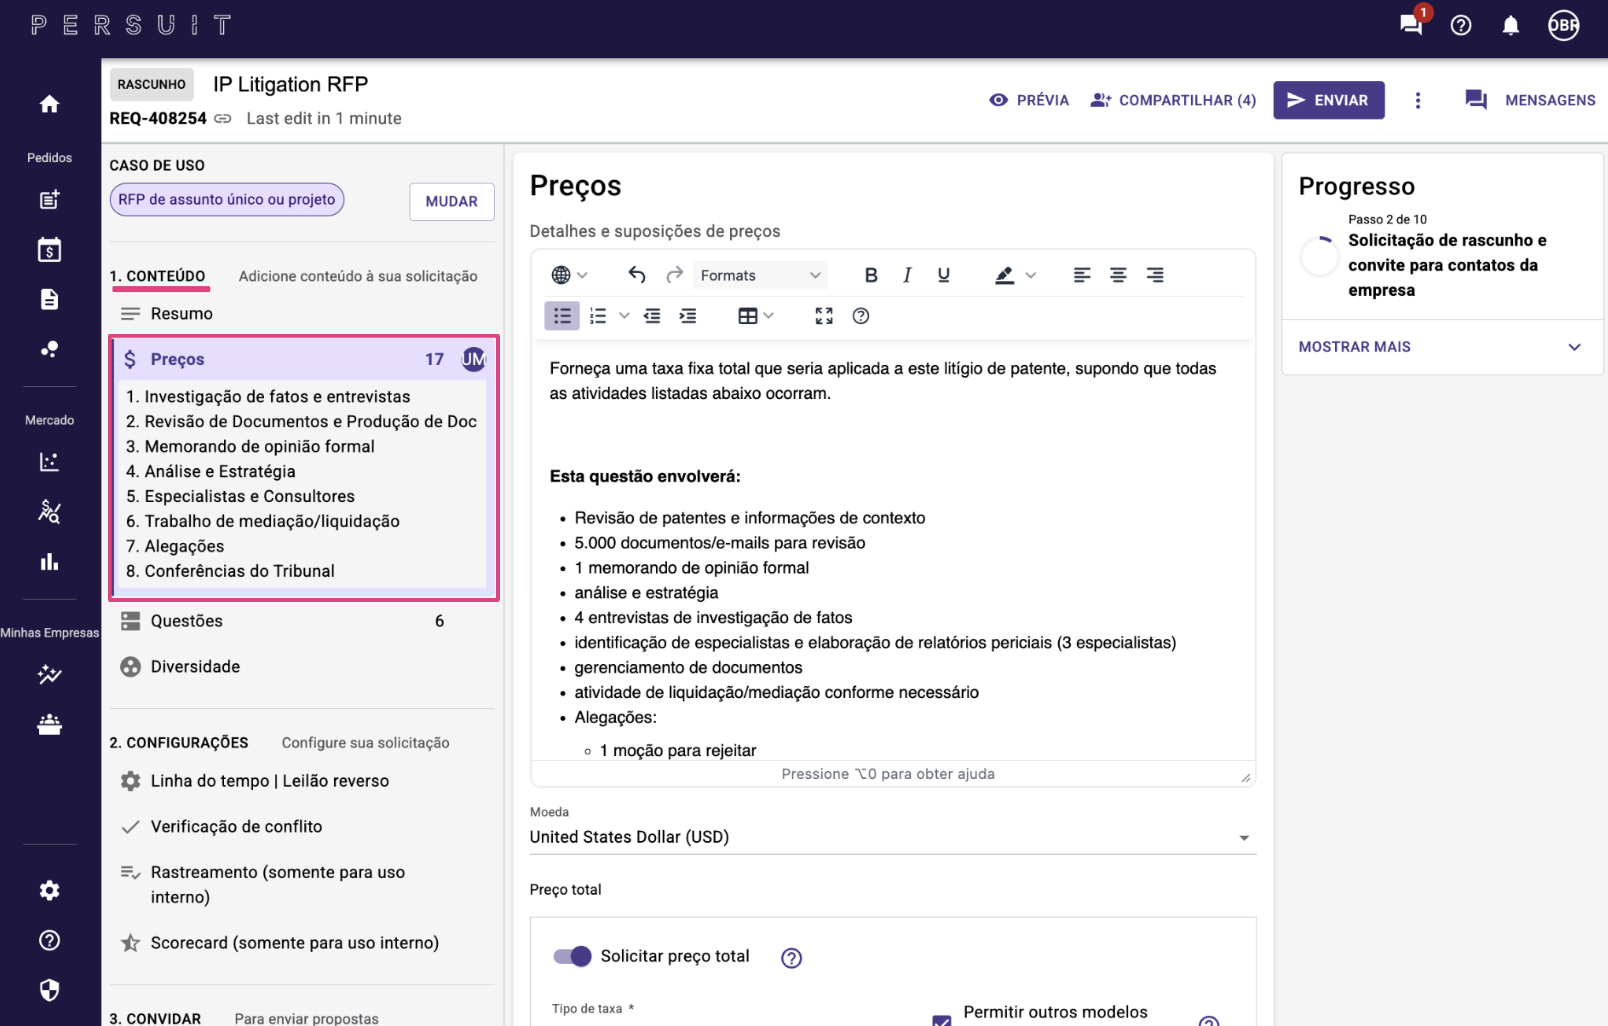Open editor help icon in toolbar
The width and height of the screenshot is (1608, 1026).
pos(861,316)
